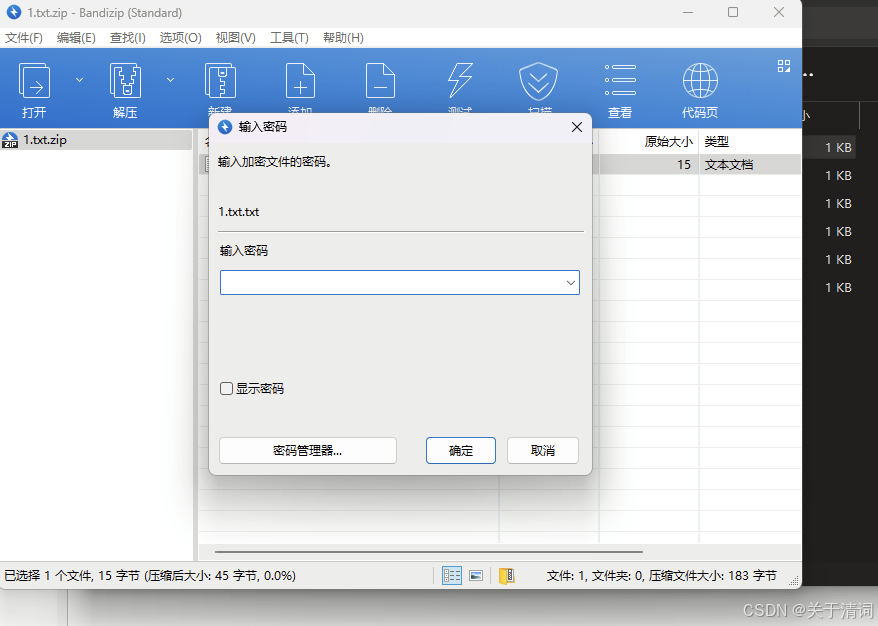Expand the Extract (解压) dropdown arrow
This screenshot has height=626, width=878.
pyautogui.click(x=170, y=80)
